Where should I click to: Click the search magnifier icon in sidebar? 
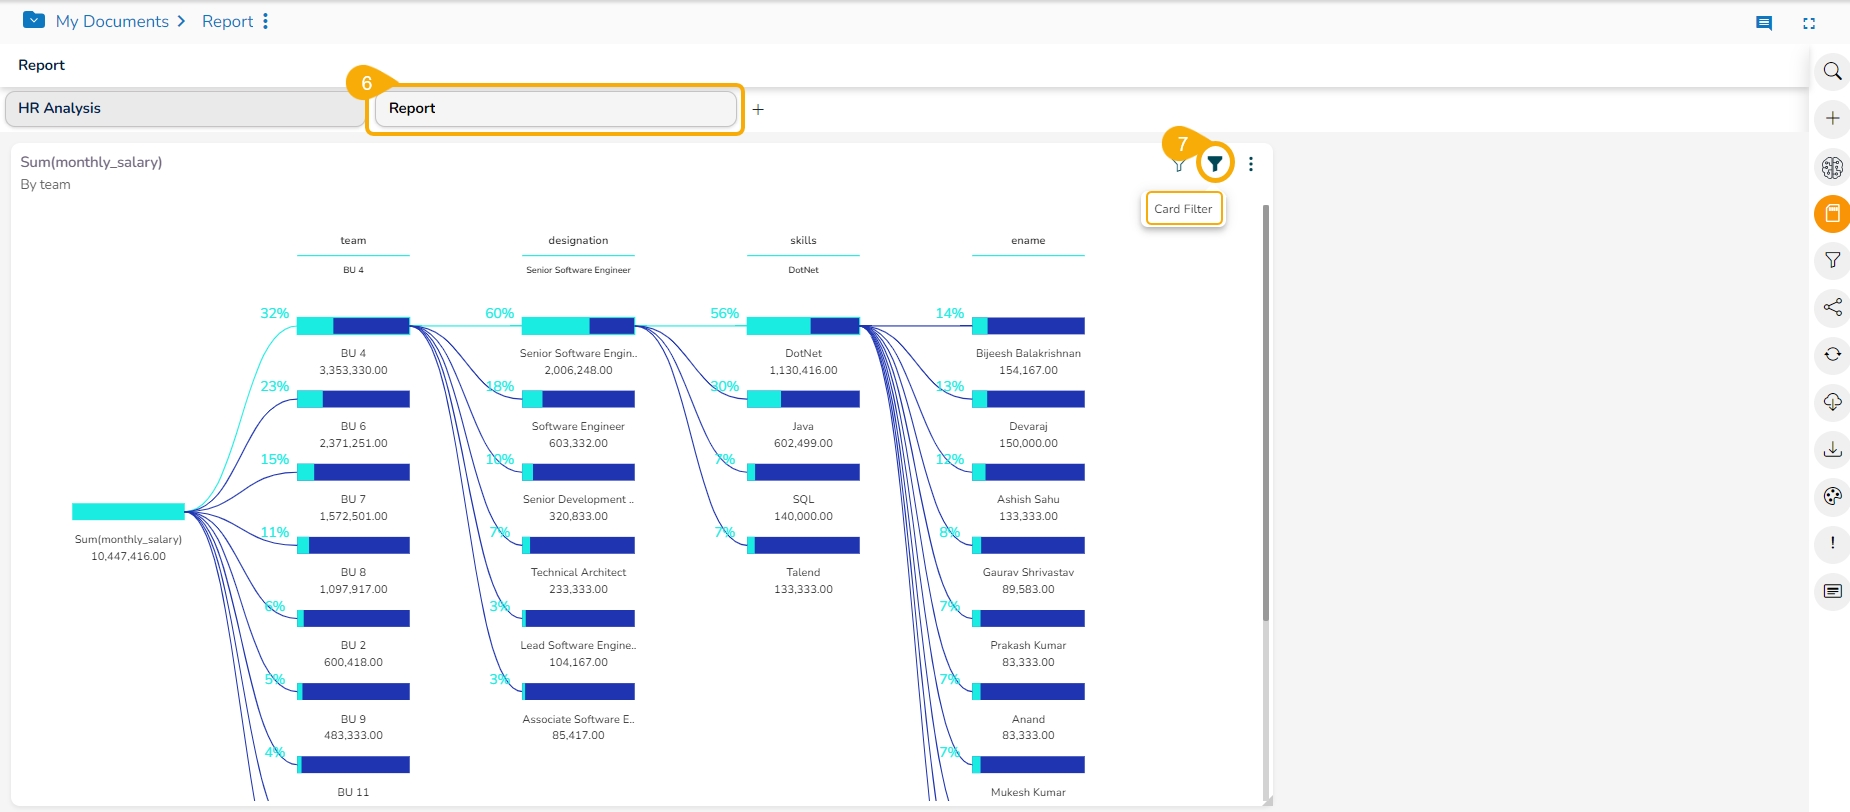[1832, 71]
